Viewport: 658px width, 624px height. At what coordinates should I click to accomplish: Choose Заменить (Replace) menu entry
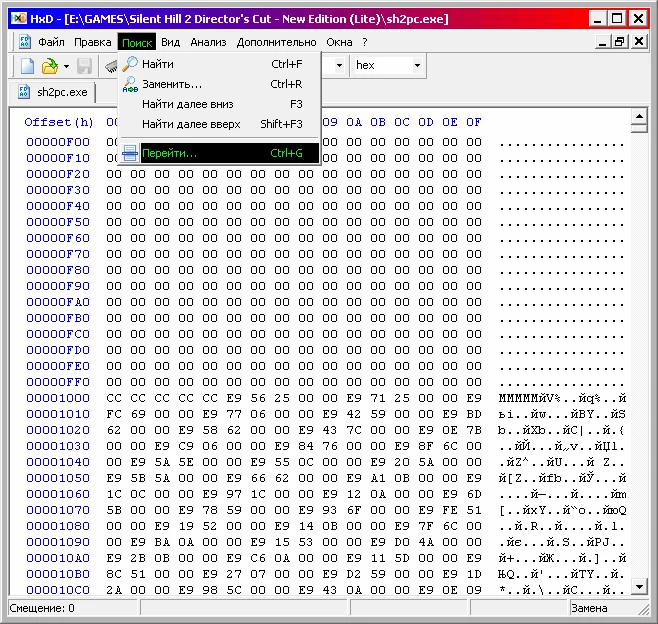coord(171,84)
